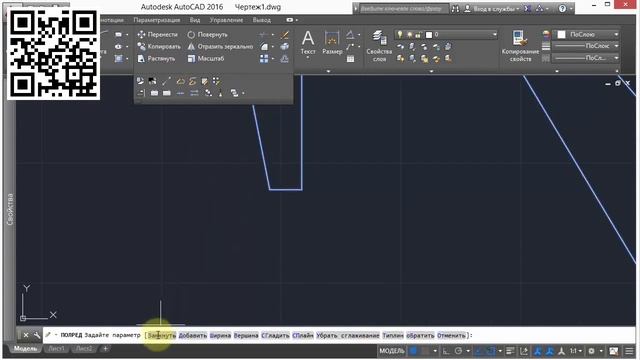
Task: Open the Вывод ribbon tab
Action: click(262, 20)
